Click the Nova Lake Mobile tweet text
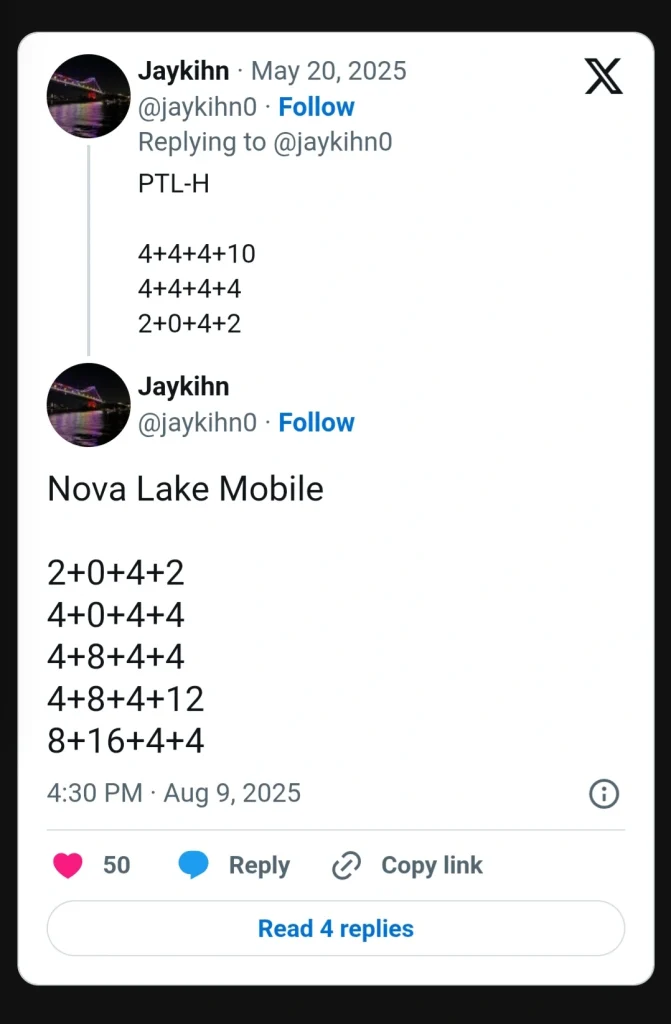Image resolution: width=671 pixels, height=1024 pixels. click(x=185, y=489)
